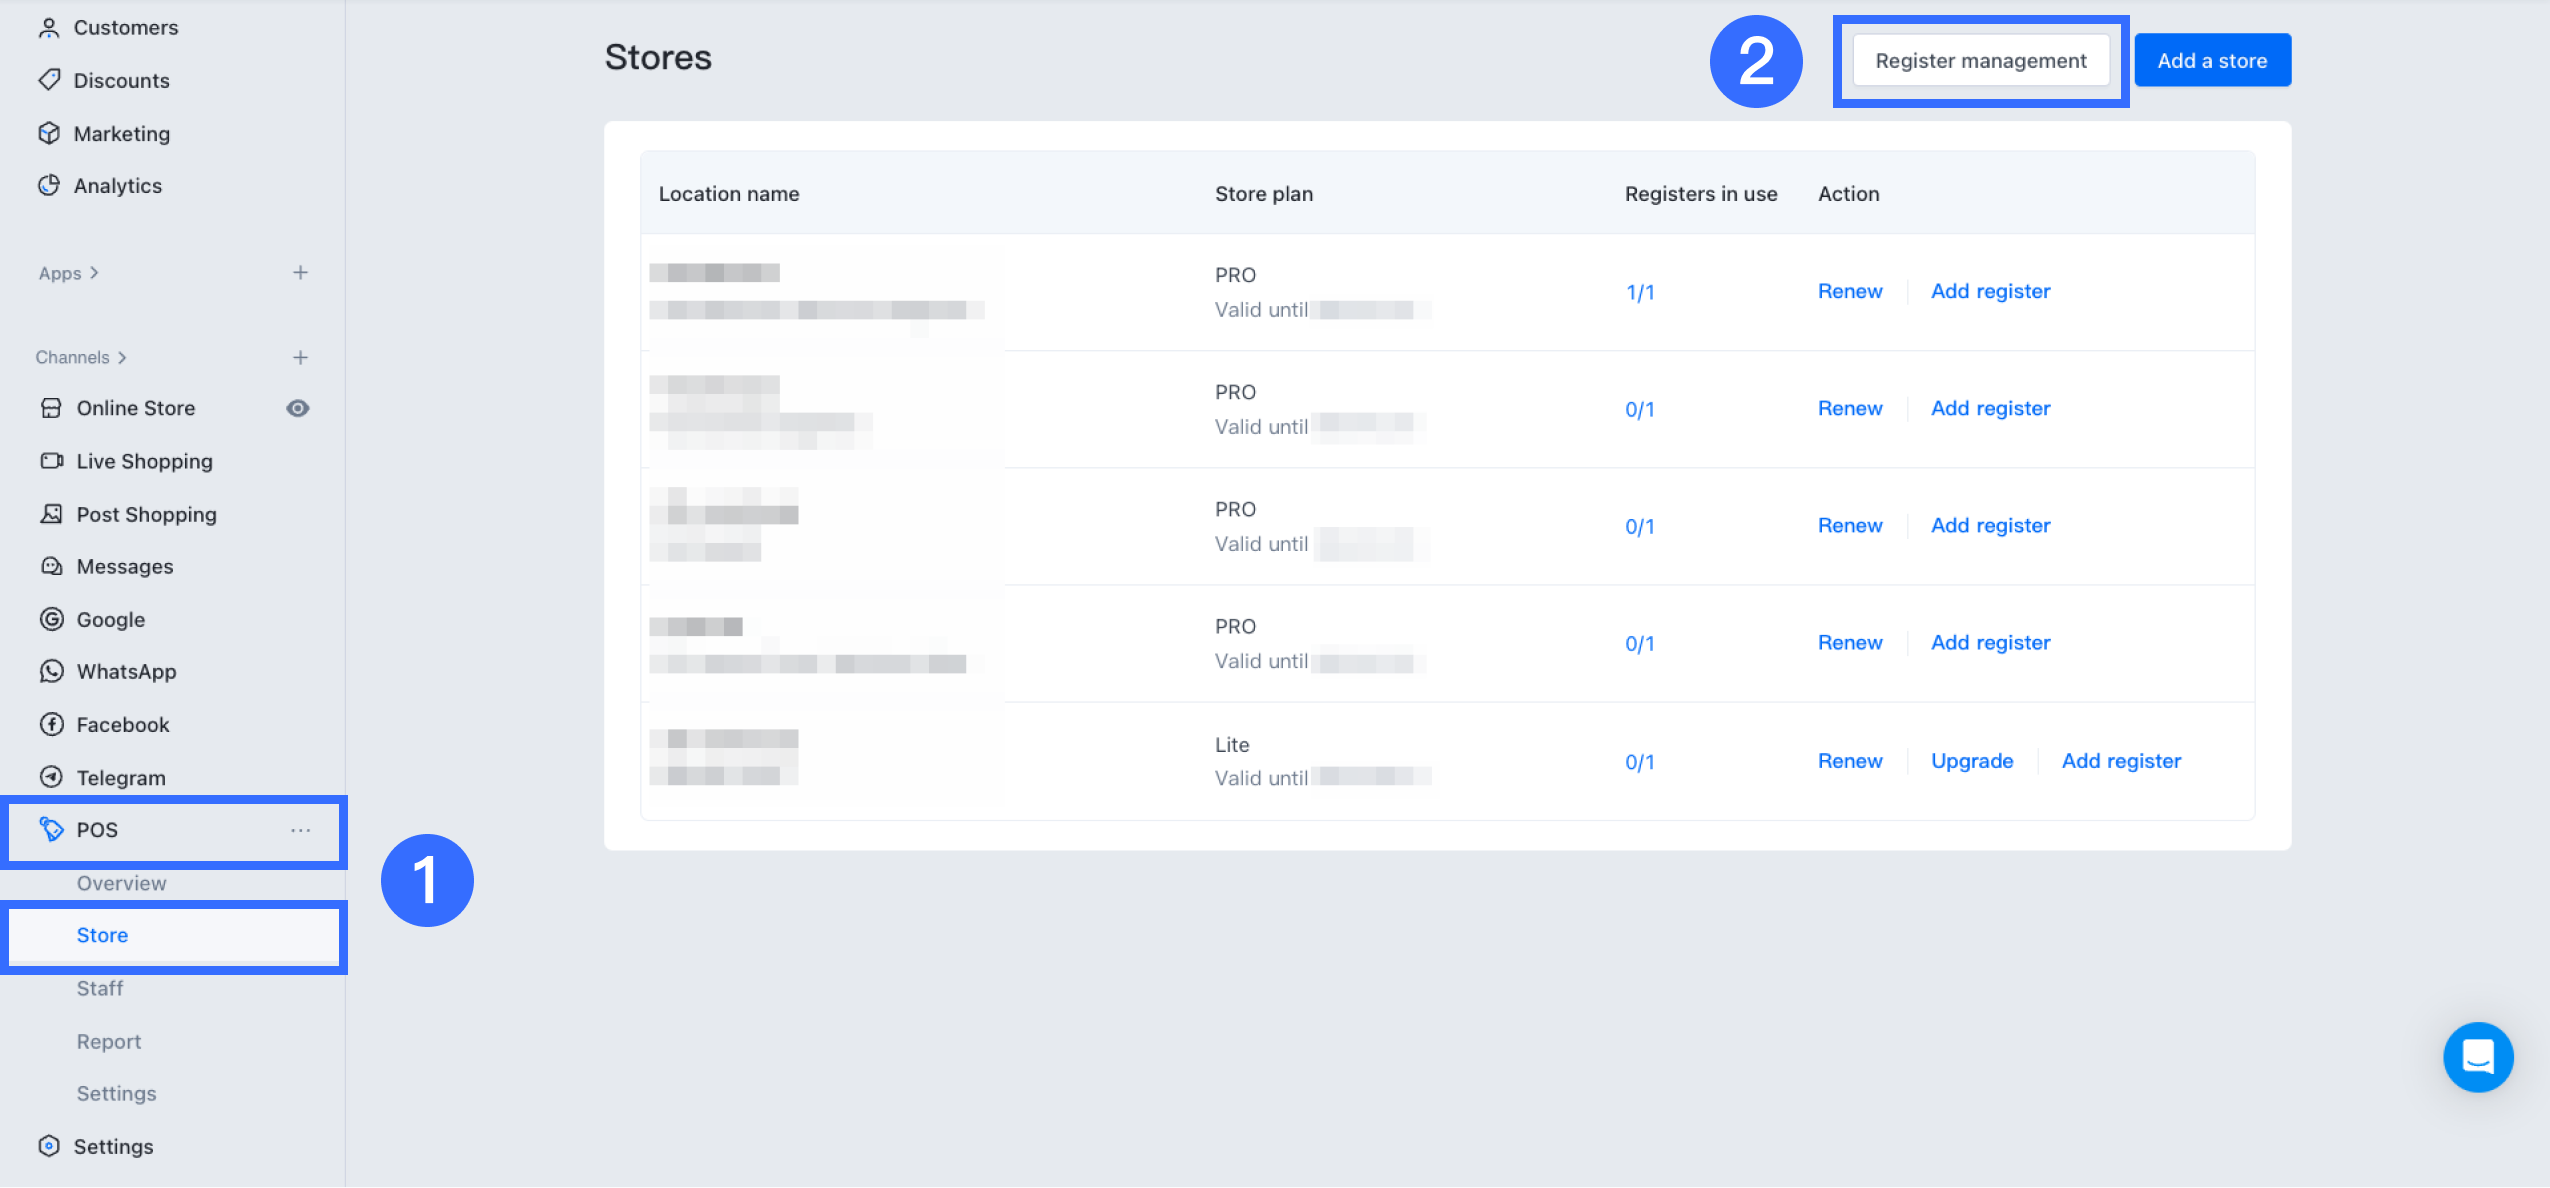Click the Register management button

[x=1980, y=61]
